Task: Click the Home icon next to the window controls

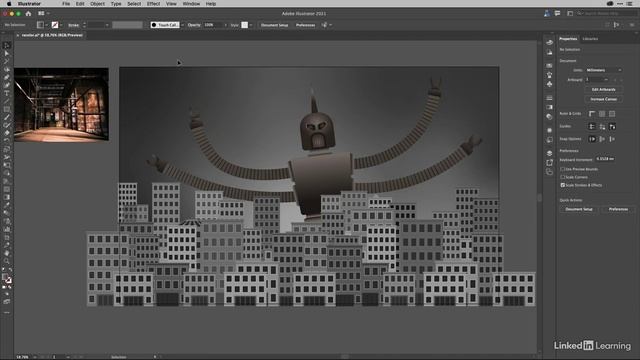Action: [x=28, y=13]
